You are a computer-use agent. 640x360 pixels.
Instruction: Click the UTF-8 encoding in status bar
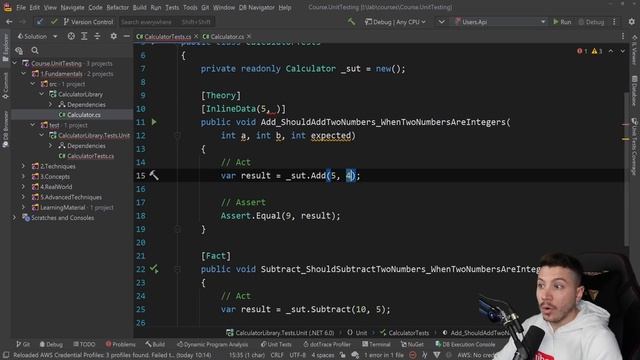point(298,355)
